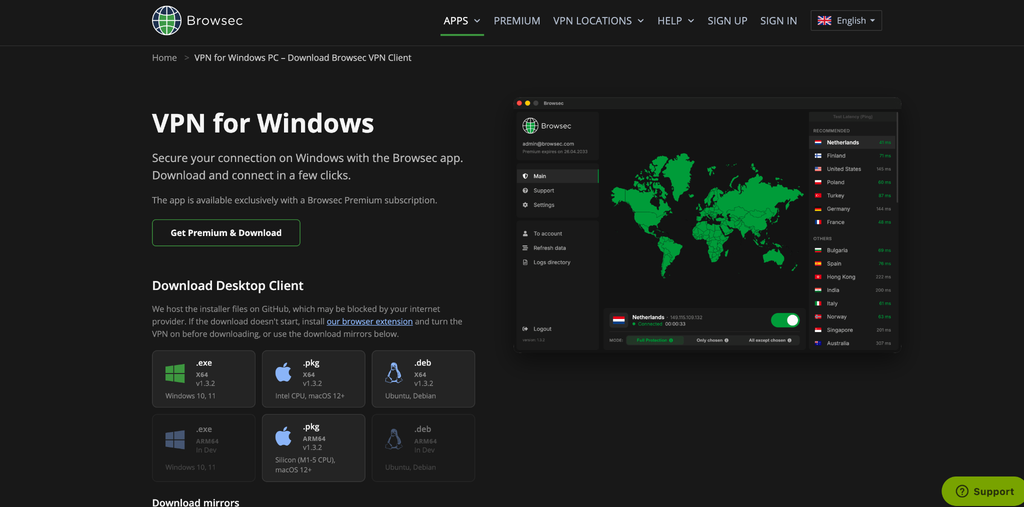The height and width of the screenshot is (507, 1024).
Task: Click the green world map in app preview
Action: pyautogui.click(x=707, y=214)
